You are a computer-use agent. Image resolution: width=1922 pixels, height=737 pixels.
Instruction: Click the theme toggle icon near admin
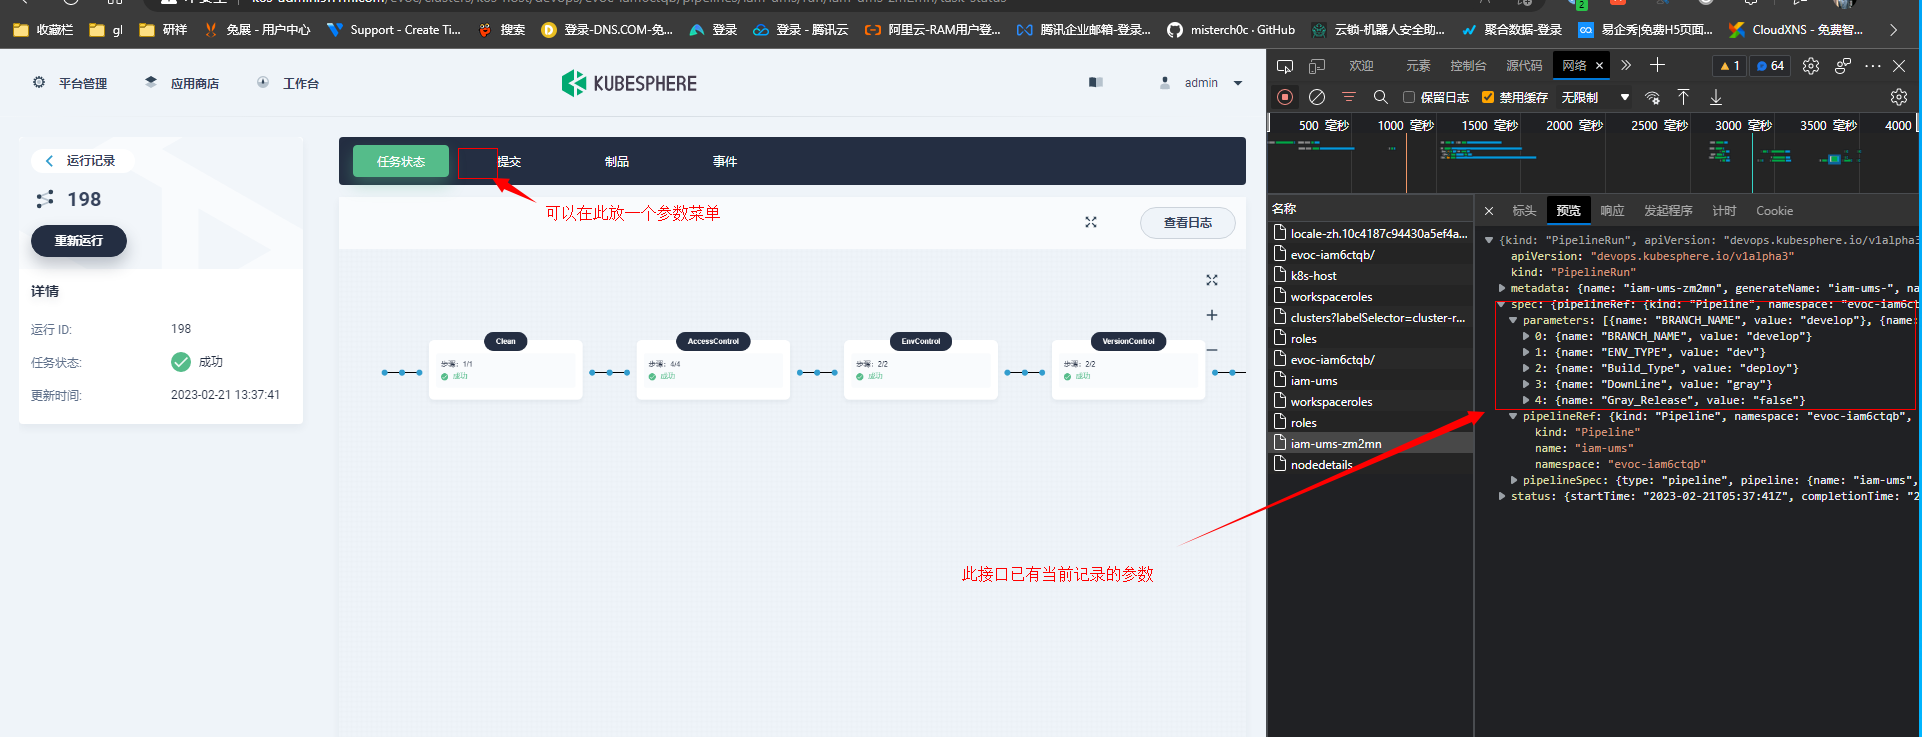click(1096, 82)
